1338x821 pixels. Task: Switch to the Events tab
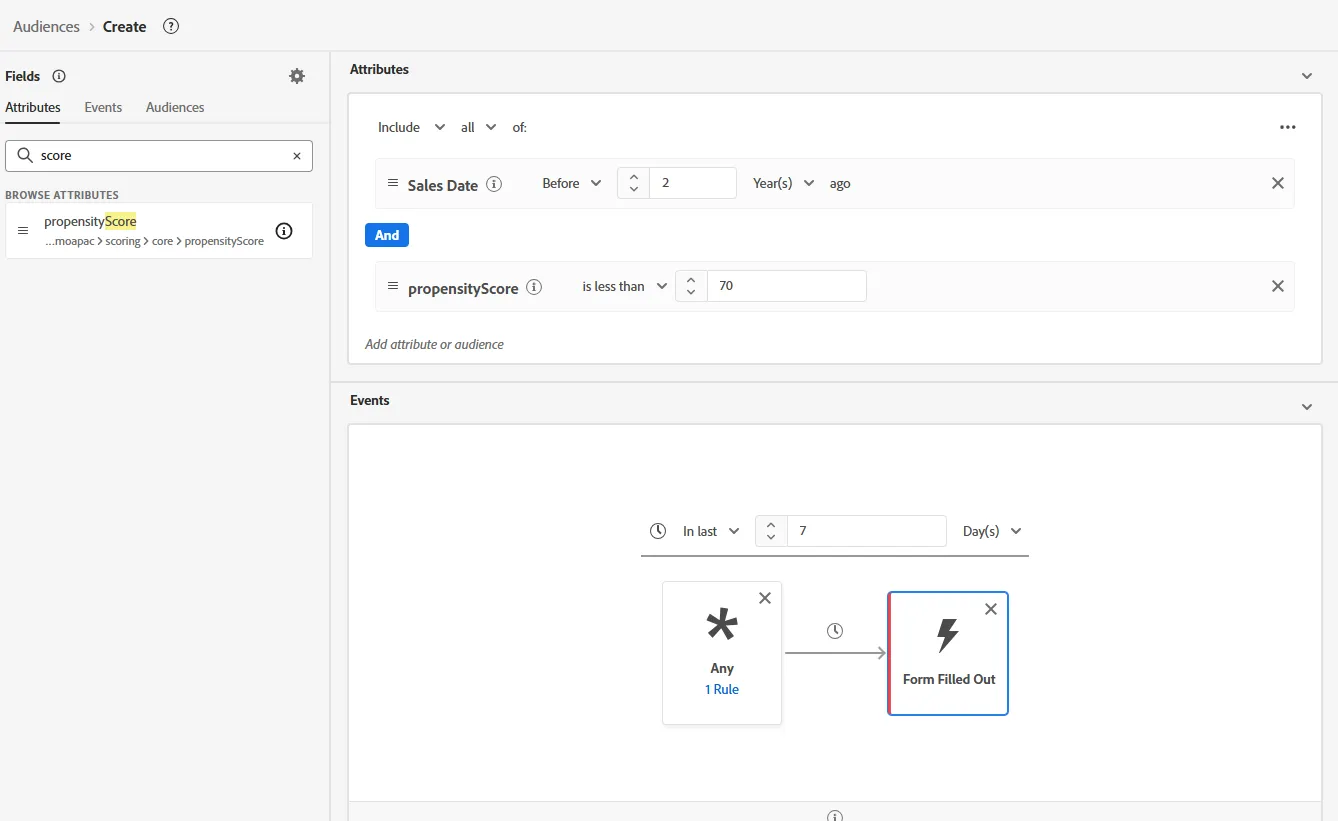[x=103, y=107]
